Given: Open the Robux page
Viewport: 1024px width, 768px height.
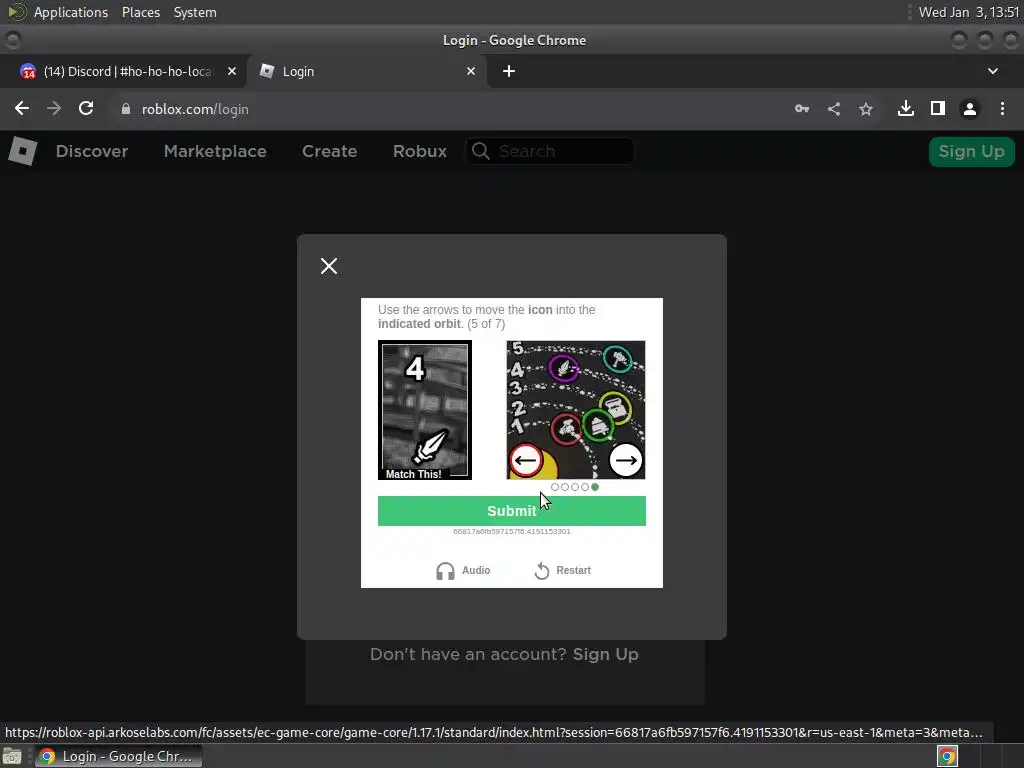Looking at the screenshot, I should click(420, 152).
